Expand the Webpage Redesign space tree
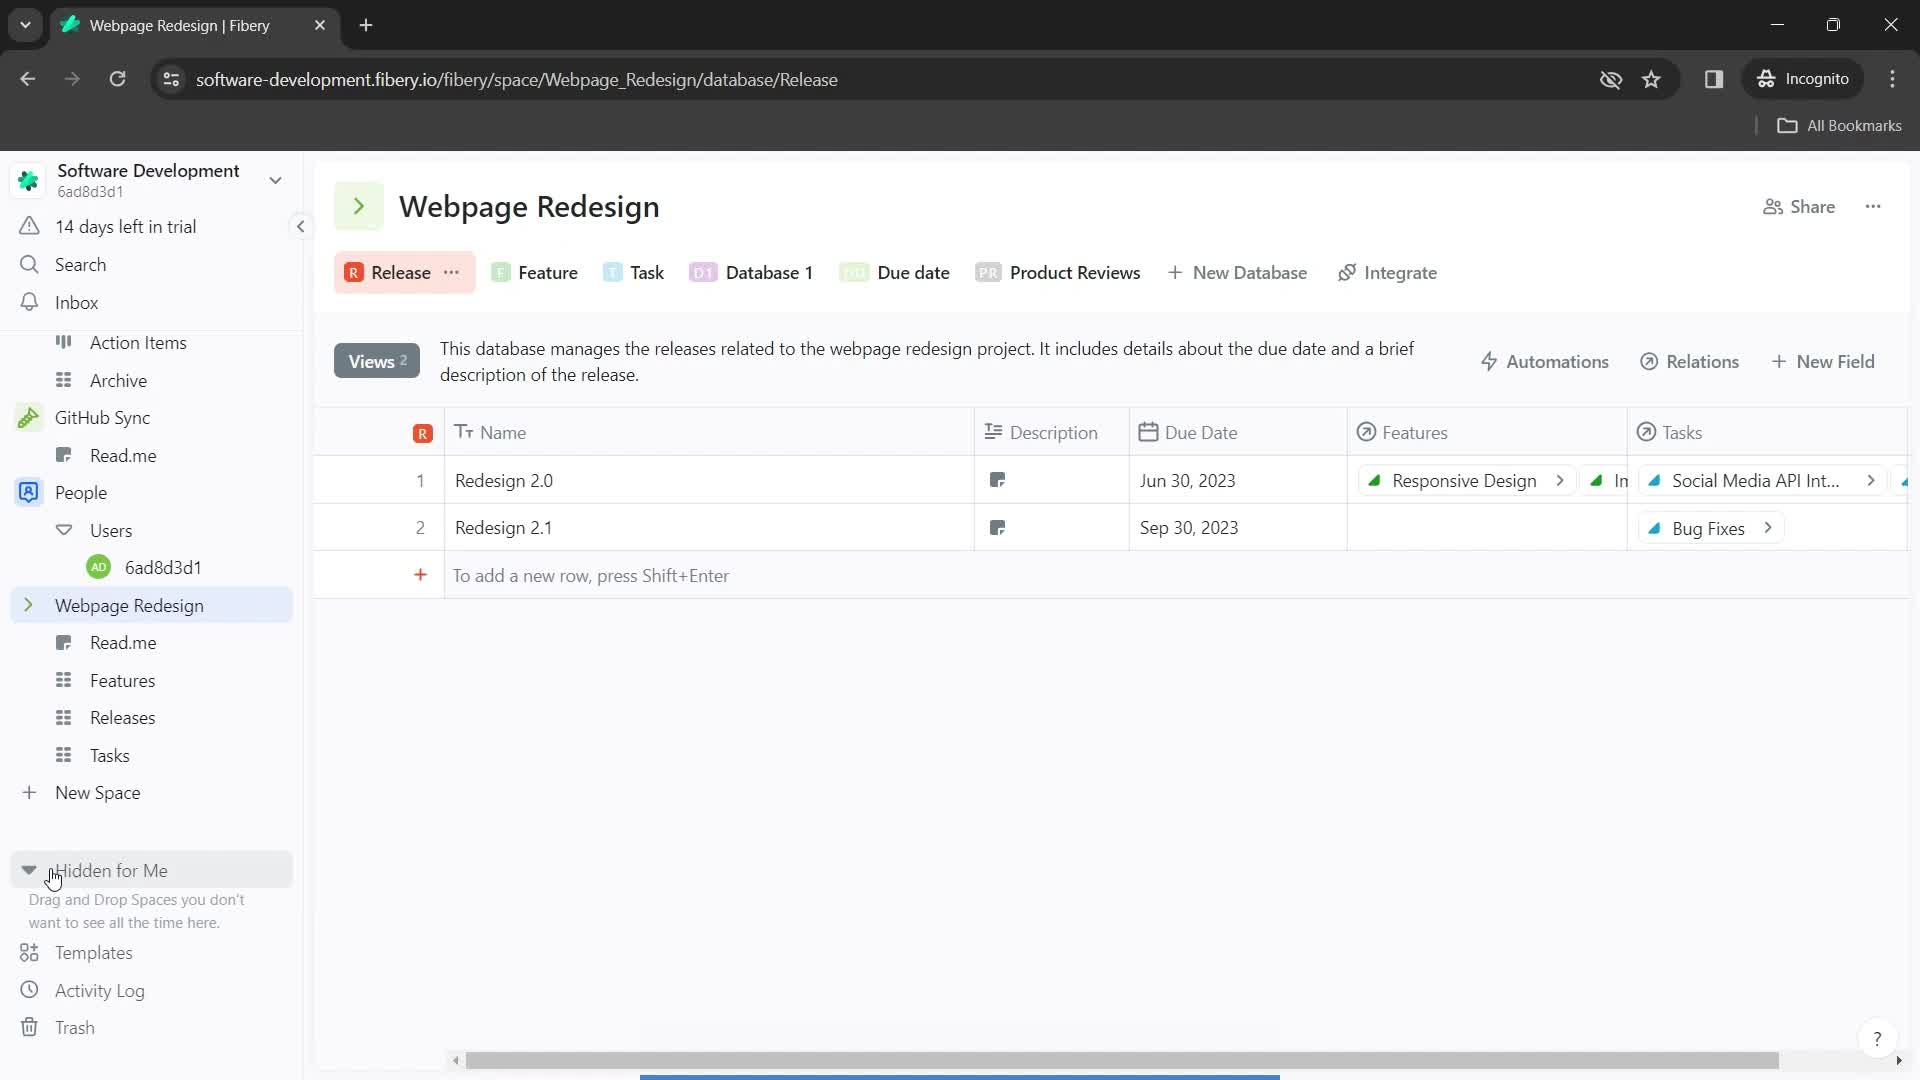The height and width of the screenshot is (1080, 1920). pos(28,605)
